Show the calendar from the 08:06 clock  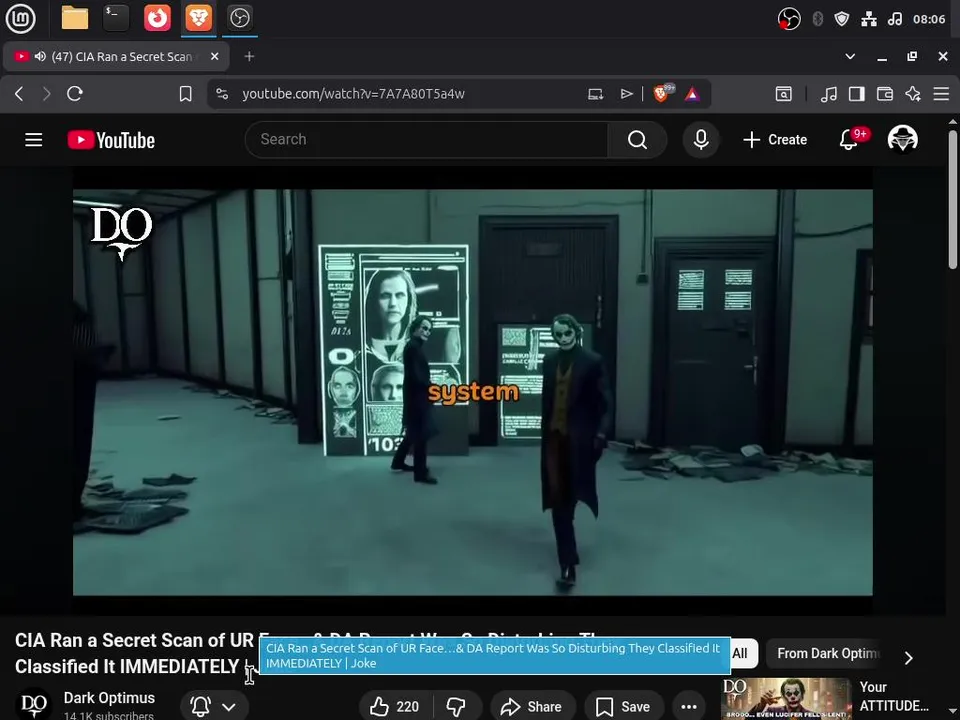coord(929,19)
